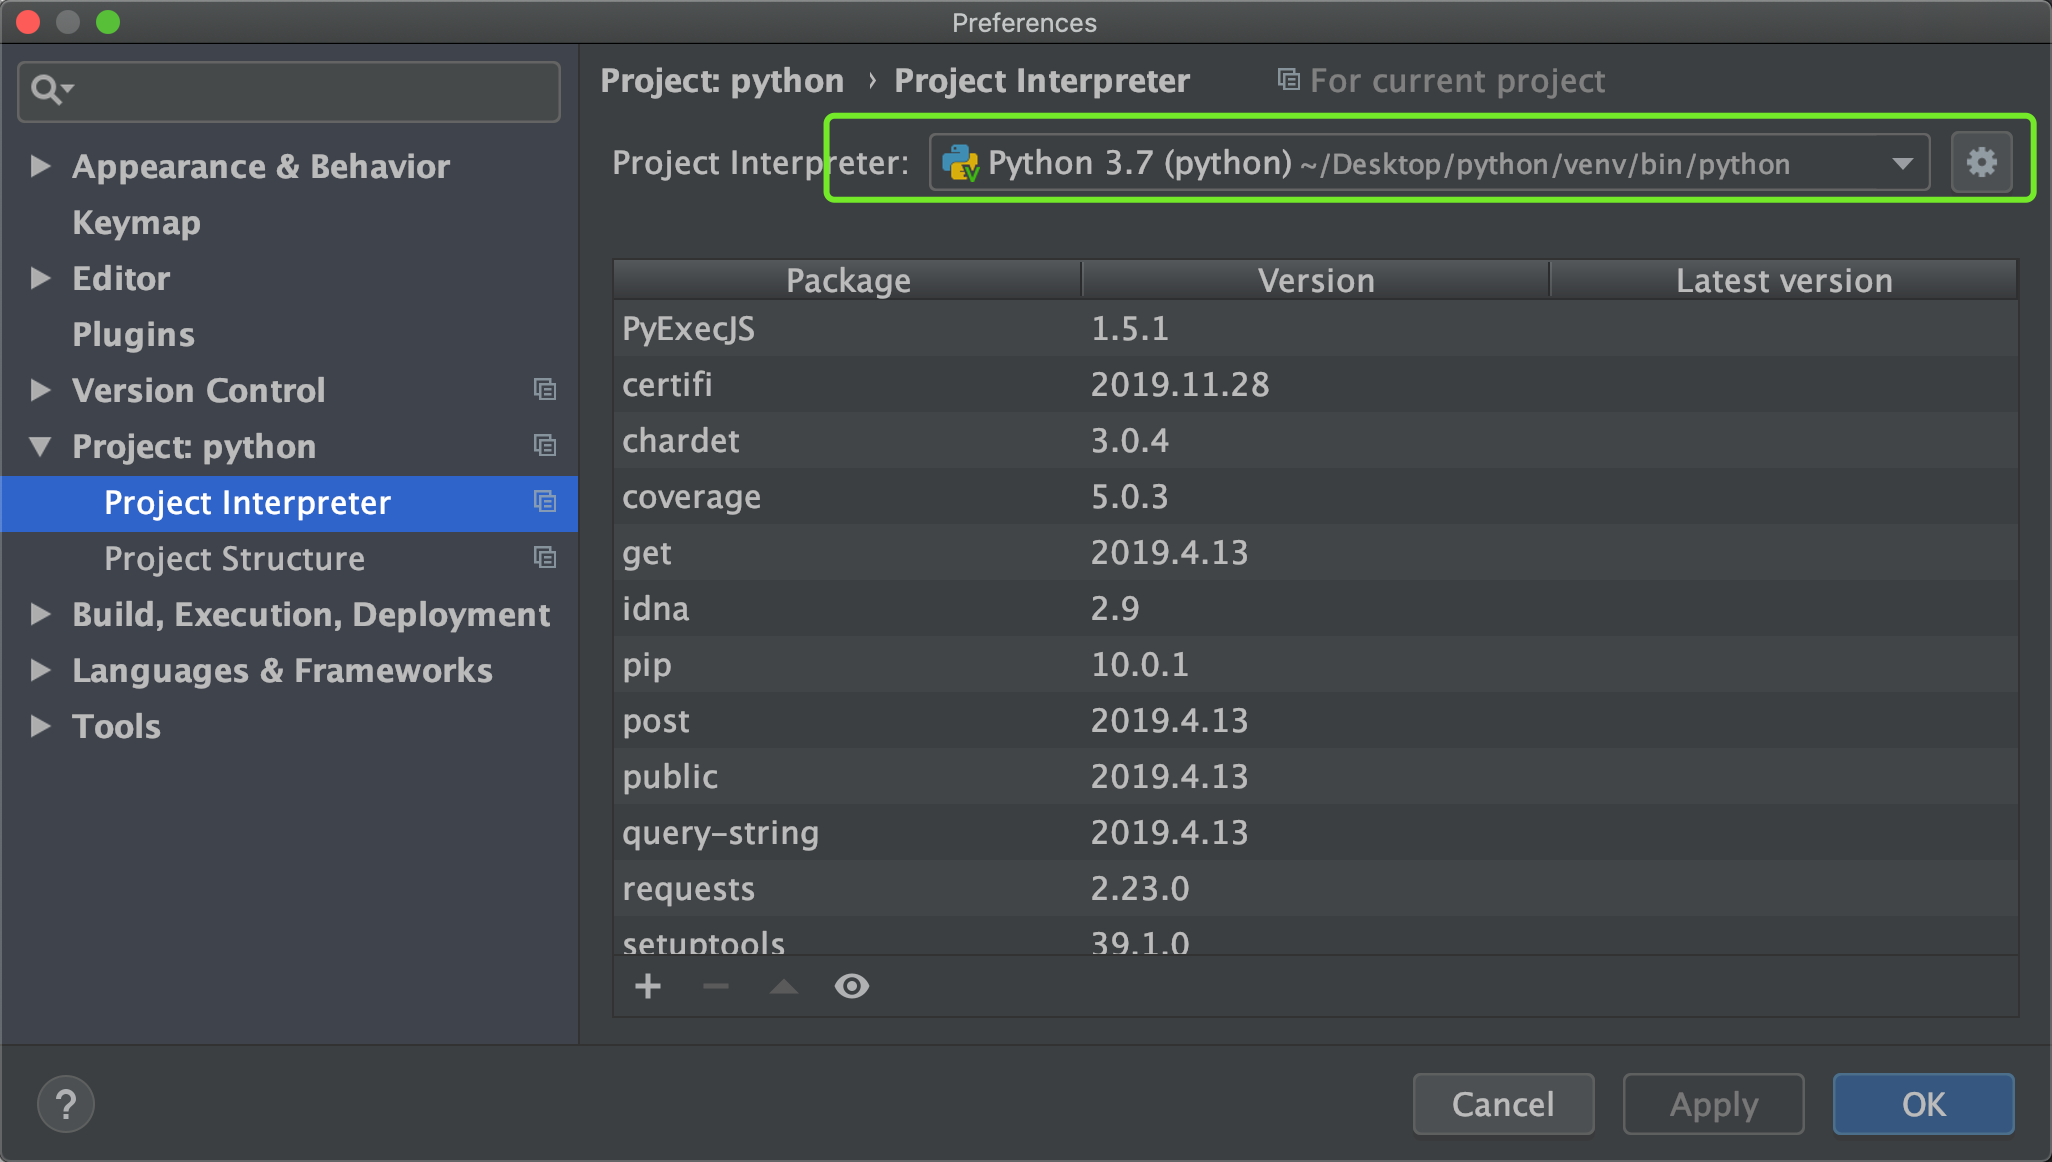This screenshot has height=1162, width=2052.
Task: Click the minus icon to uninstall package
Action: [x=716, y=987]
